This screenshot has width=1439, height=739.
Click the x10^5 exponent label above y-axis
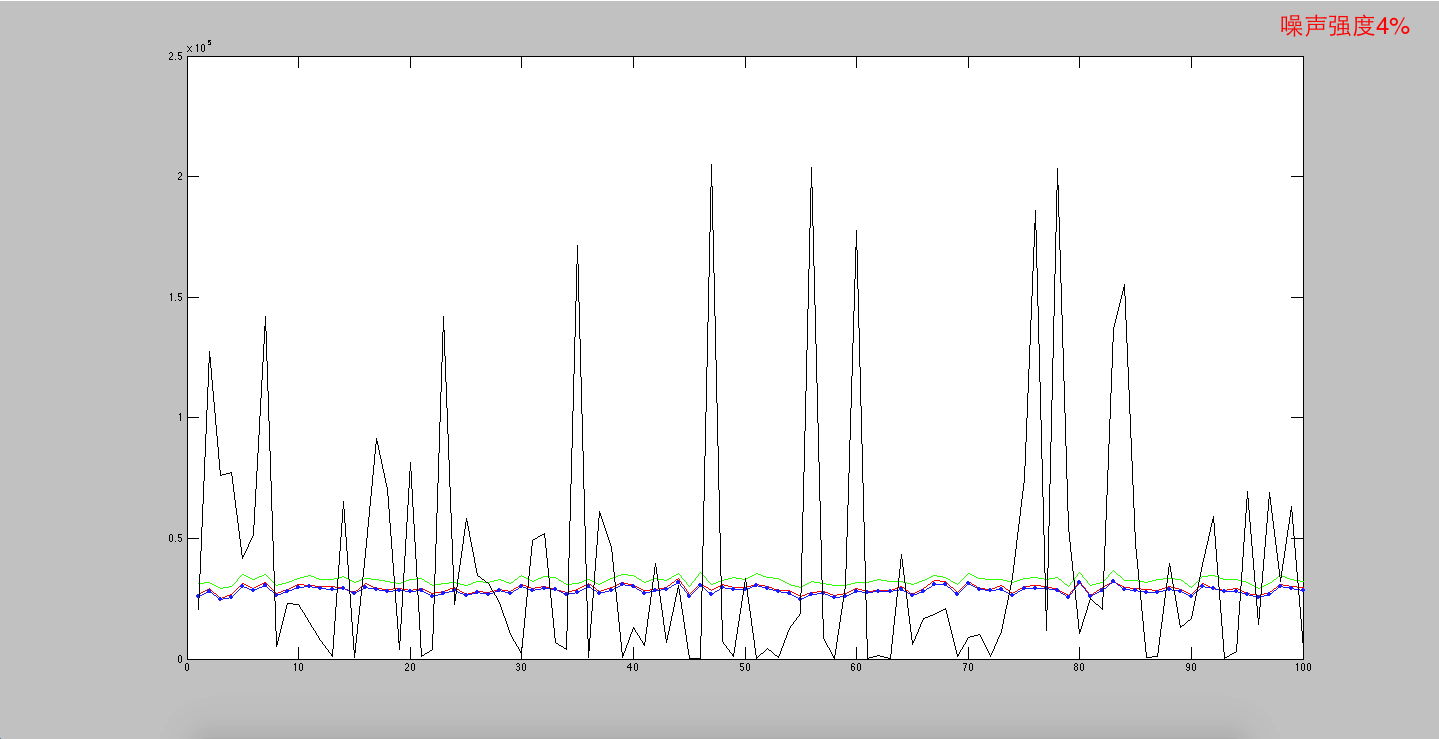point(198,45)
